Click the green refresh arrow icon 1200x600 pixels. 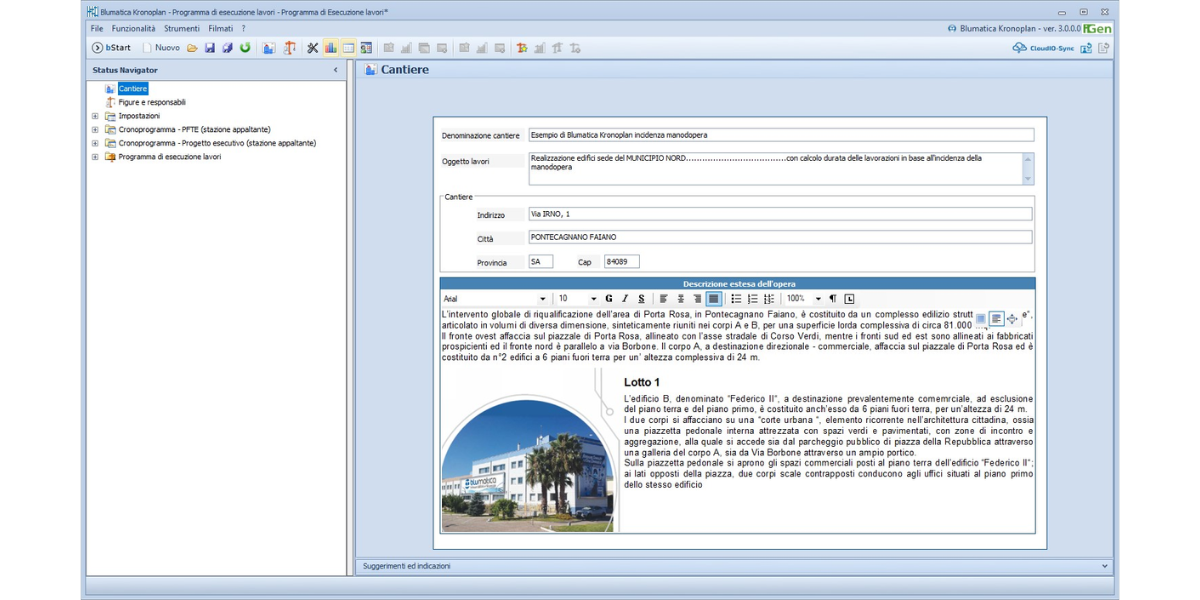pyautogui.click(x=245, y=48)
